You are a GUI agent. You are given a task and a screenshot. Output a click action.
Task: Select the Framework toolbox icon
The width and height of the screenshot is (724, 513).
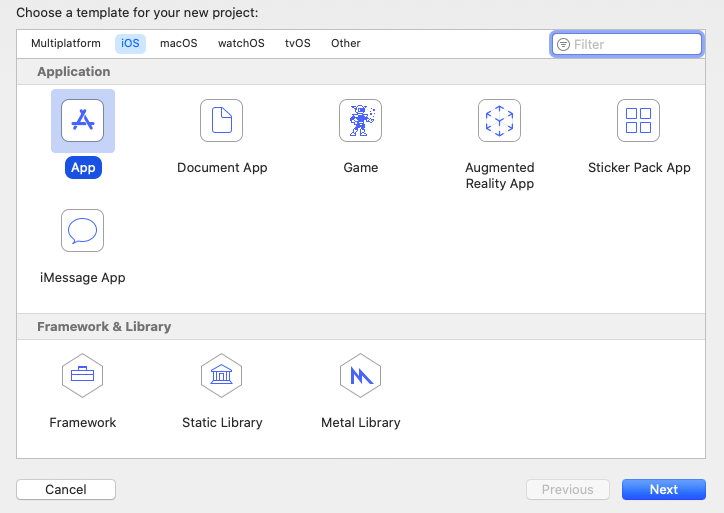[x=83, y=375]
